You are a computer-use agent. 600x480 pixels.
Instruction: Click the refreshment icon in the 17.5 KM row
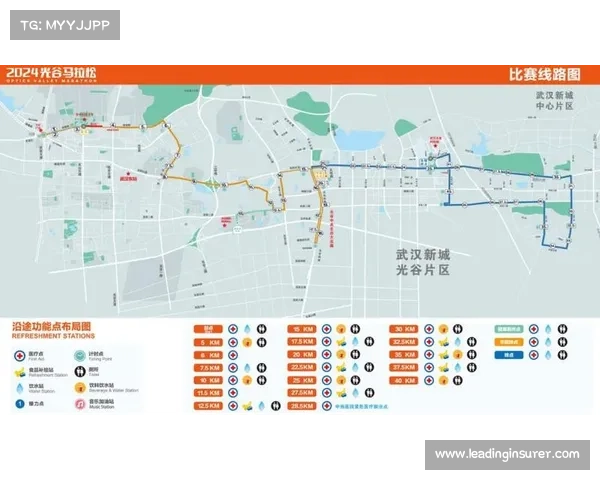341,342
